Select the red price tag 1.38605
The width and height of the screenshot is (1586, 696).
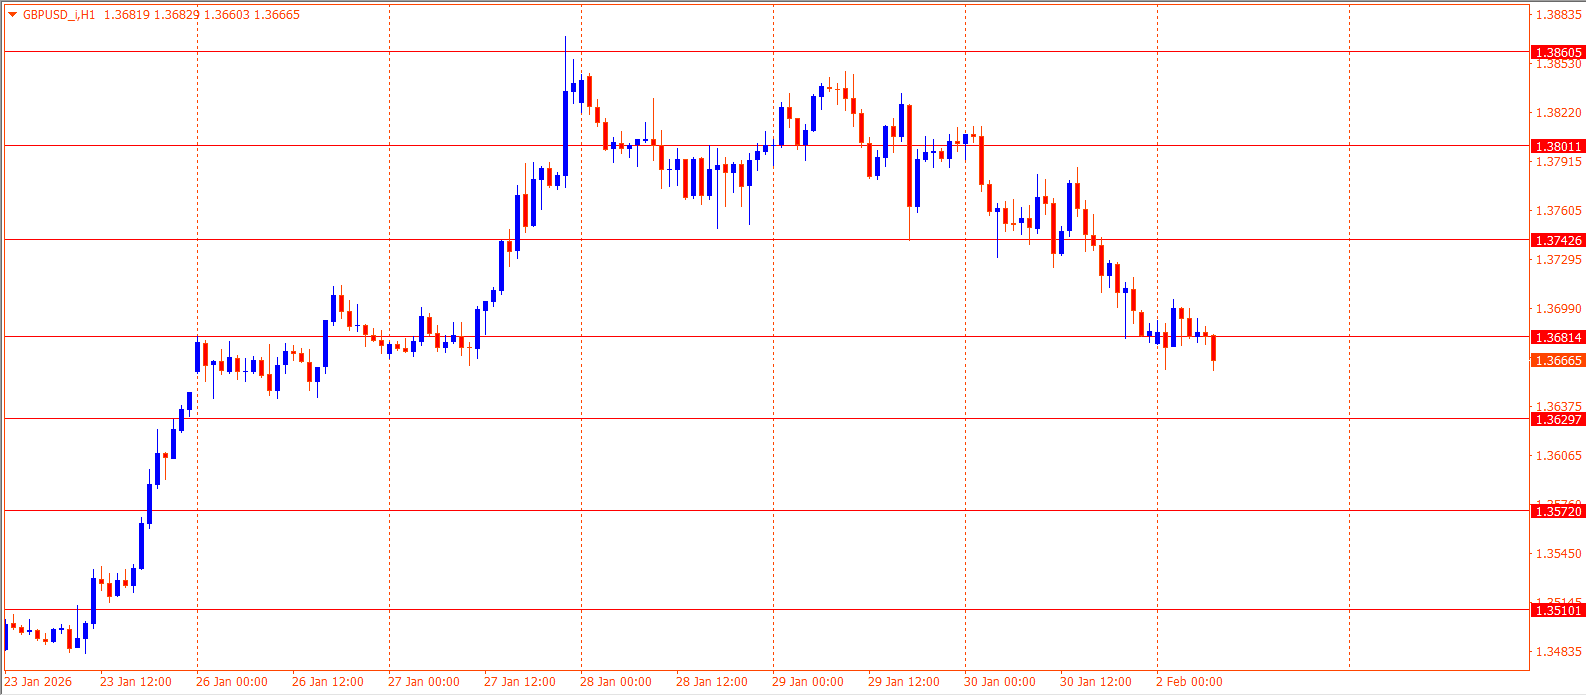pos(1558,52)
